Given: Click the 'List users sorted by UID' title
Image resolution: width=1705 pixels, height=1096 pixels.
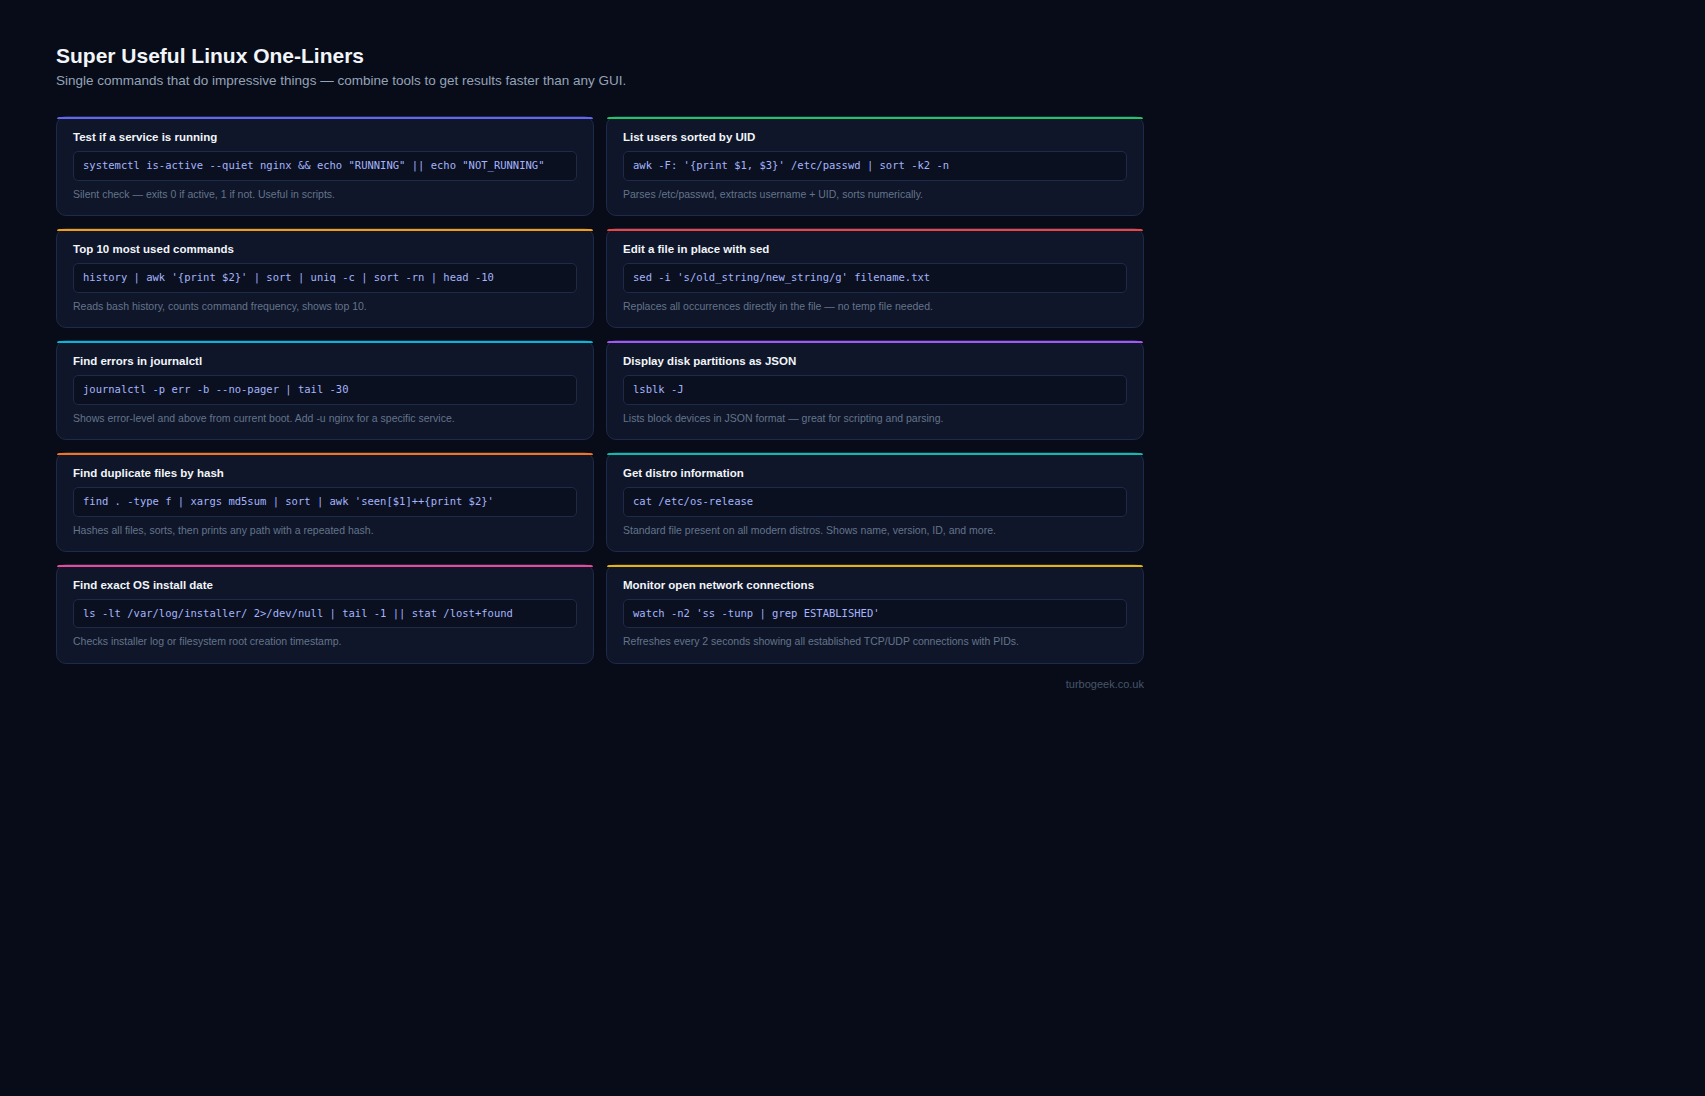Looking at the screenshot, I should coord(689,138).
